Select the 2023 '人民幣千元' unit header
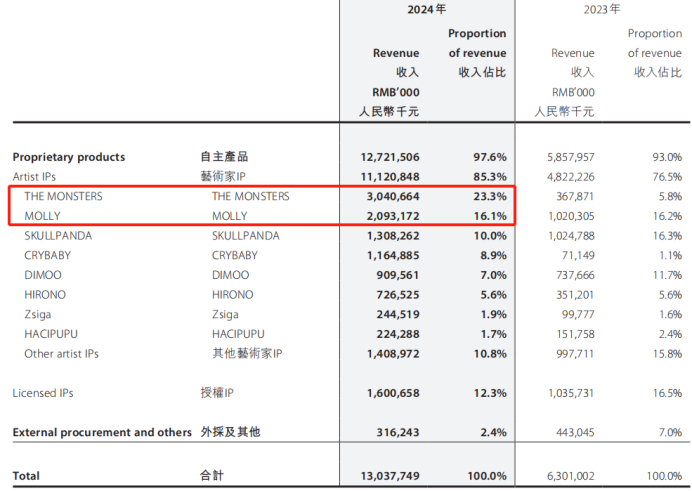692x491 pixels. tap(564, 112)
